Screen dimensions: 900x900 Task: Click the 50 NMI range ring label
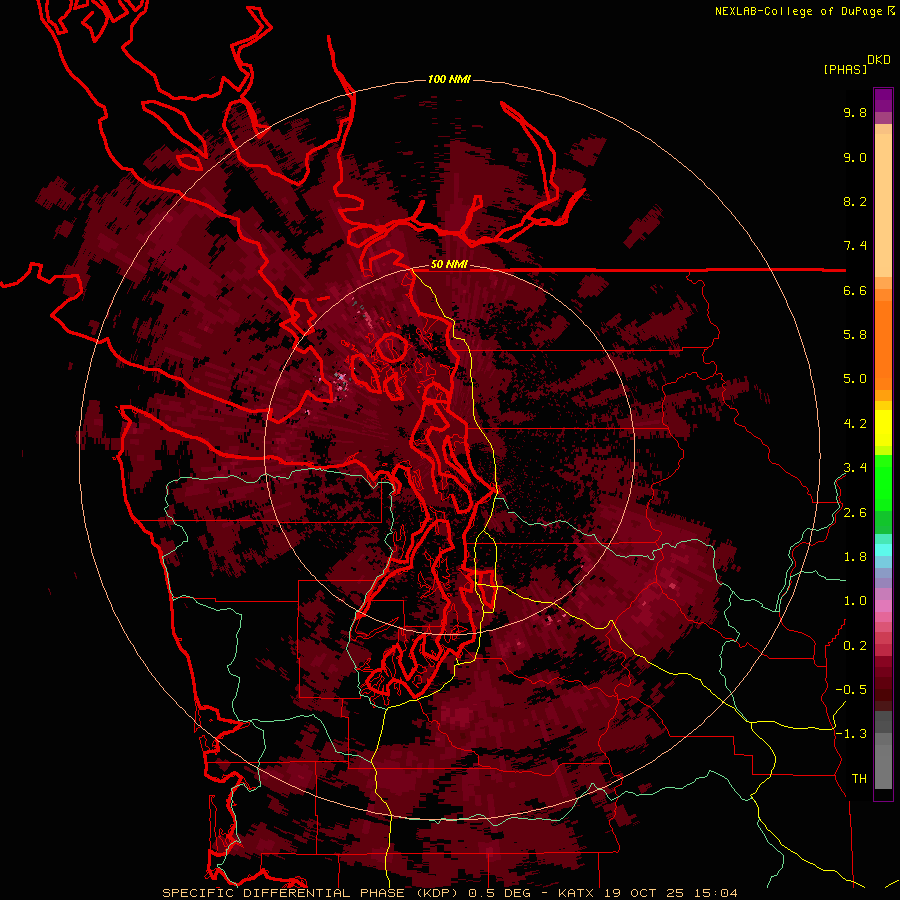(x=449, y=265)
